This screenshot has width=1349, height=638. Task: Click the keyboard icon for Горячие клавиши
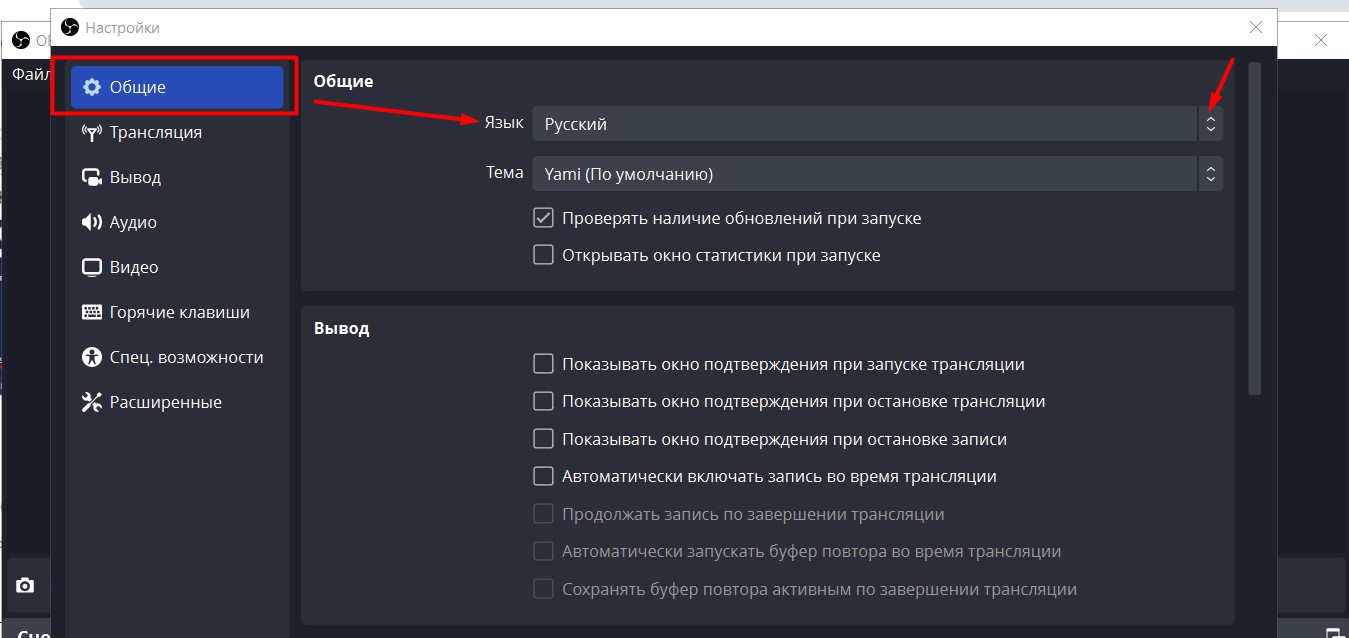pyautogui.click(x=92, y=312)
